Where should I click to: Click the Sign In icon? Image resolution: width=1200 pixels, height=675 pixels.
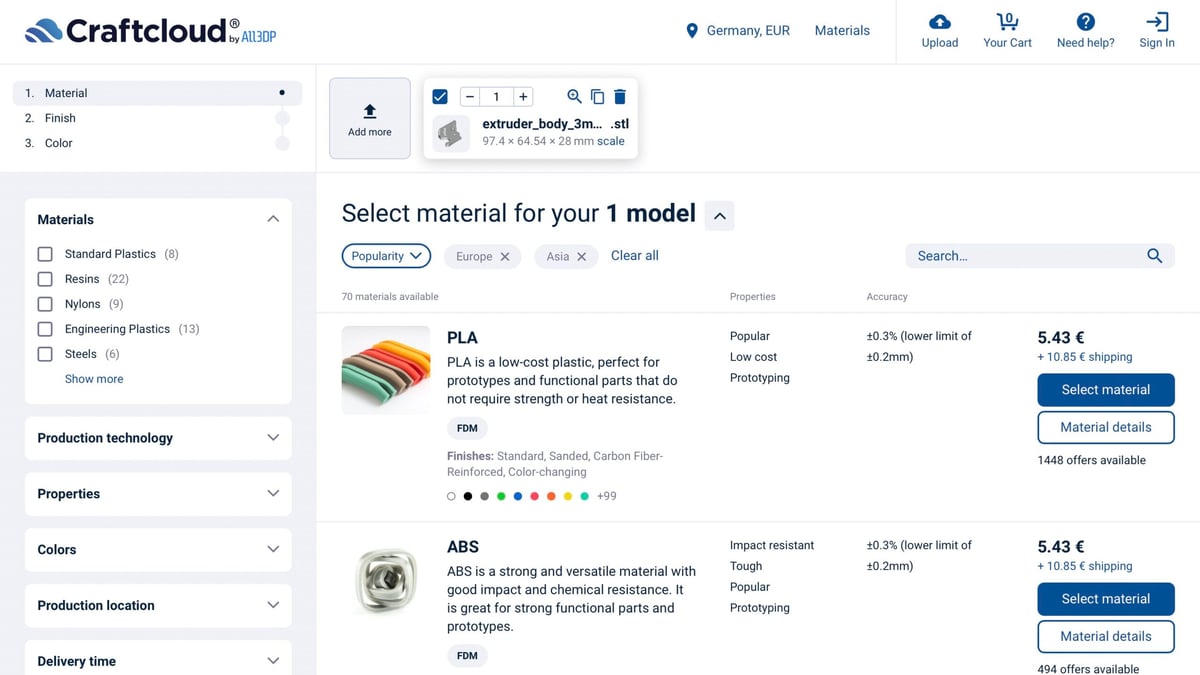(1157, 22)
